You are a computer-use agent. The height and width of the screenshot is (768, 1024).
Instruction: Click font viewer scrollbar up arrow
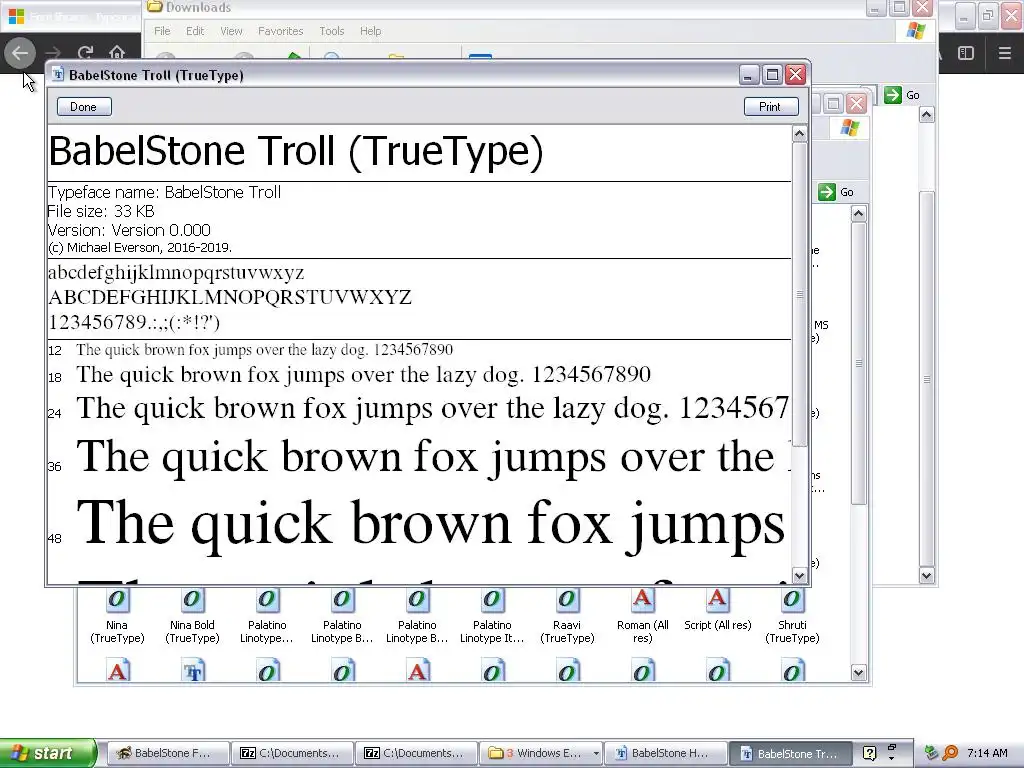coord(799,134)
